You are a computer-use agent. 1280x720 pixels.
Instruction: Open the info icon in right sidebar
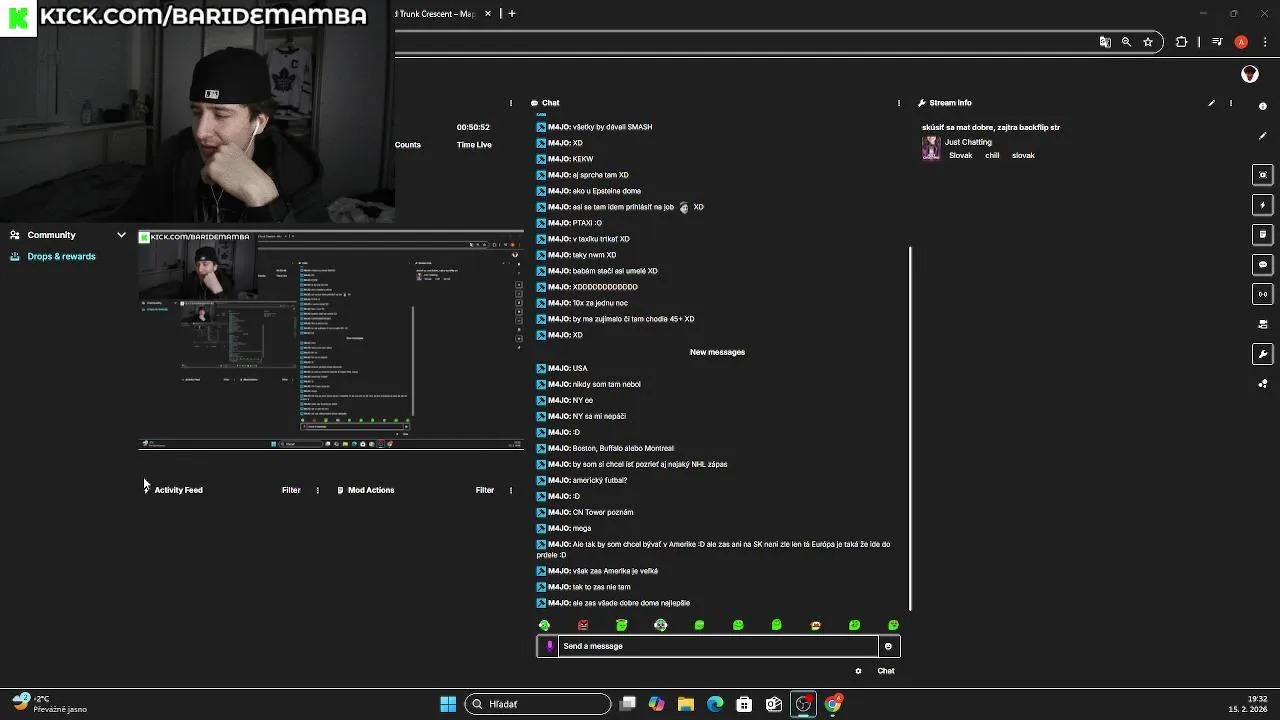click(1263, 106)
